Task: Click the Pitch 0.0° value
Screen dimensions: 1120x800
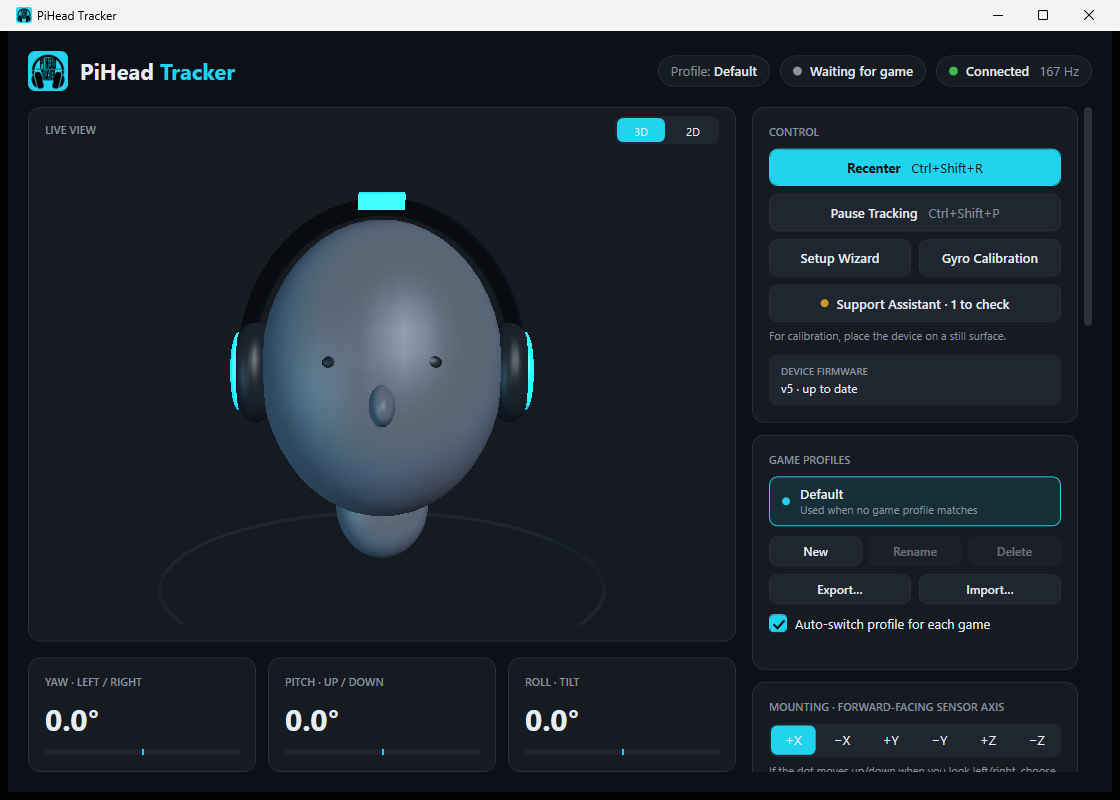Action: (311, 720)
